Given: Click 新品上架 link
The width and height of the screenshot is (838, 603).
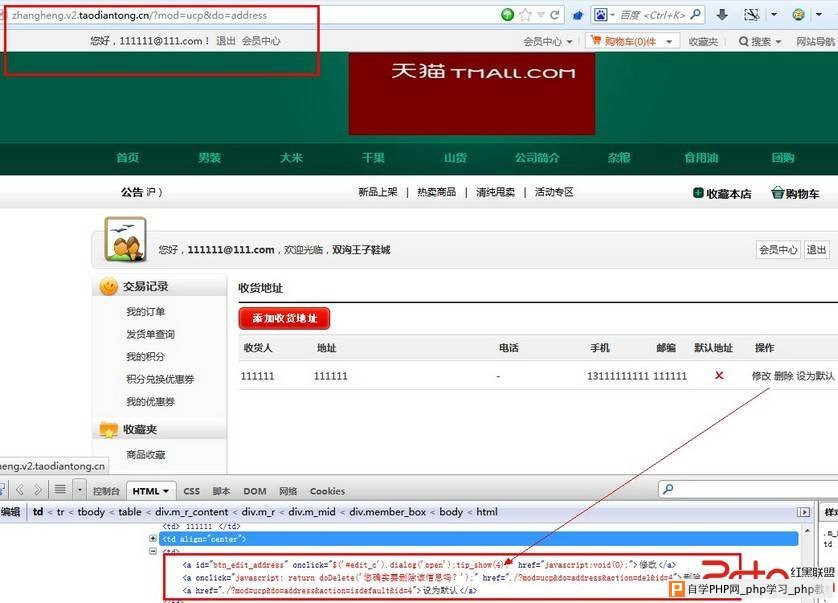Looking at the screenshot, I should (x=378, y=192).
